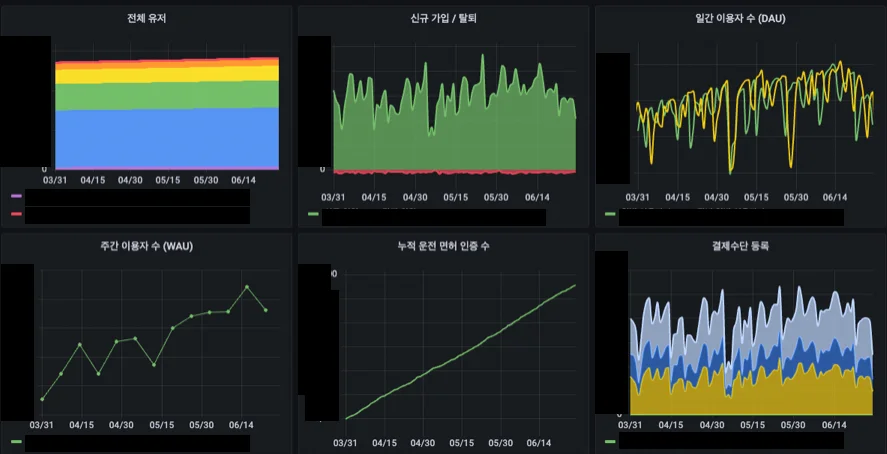Open the 신규 가입 / 탈퇴 panel title menu

443,18
